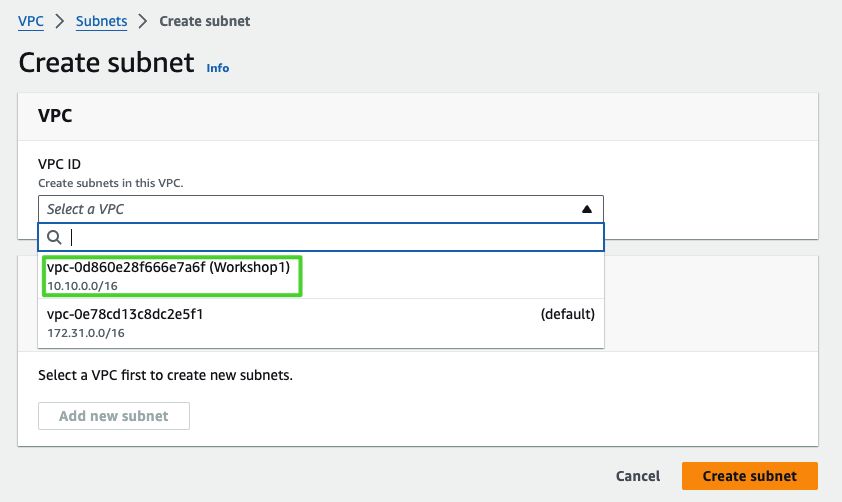Click the (default) tag label
The height and width of the screenshot is (502, 842).
[x=567, y=314]
